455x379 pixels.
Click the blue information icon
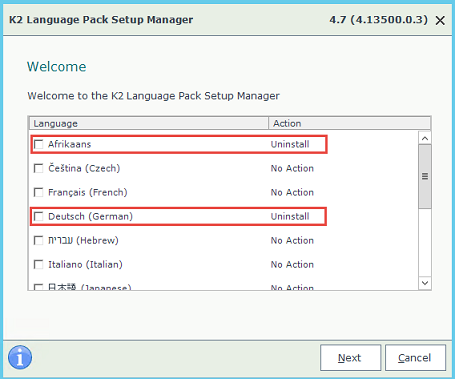[20, 357]
